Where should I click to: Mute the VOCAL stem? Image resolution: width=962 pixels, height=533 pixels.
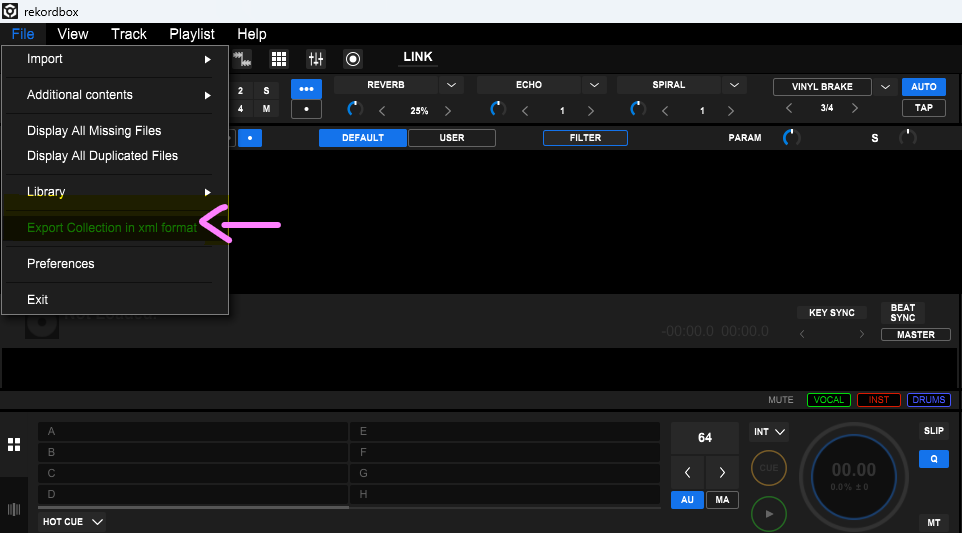click(828, 400)
